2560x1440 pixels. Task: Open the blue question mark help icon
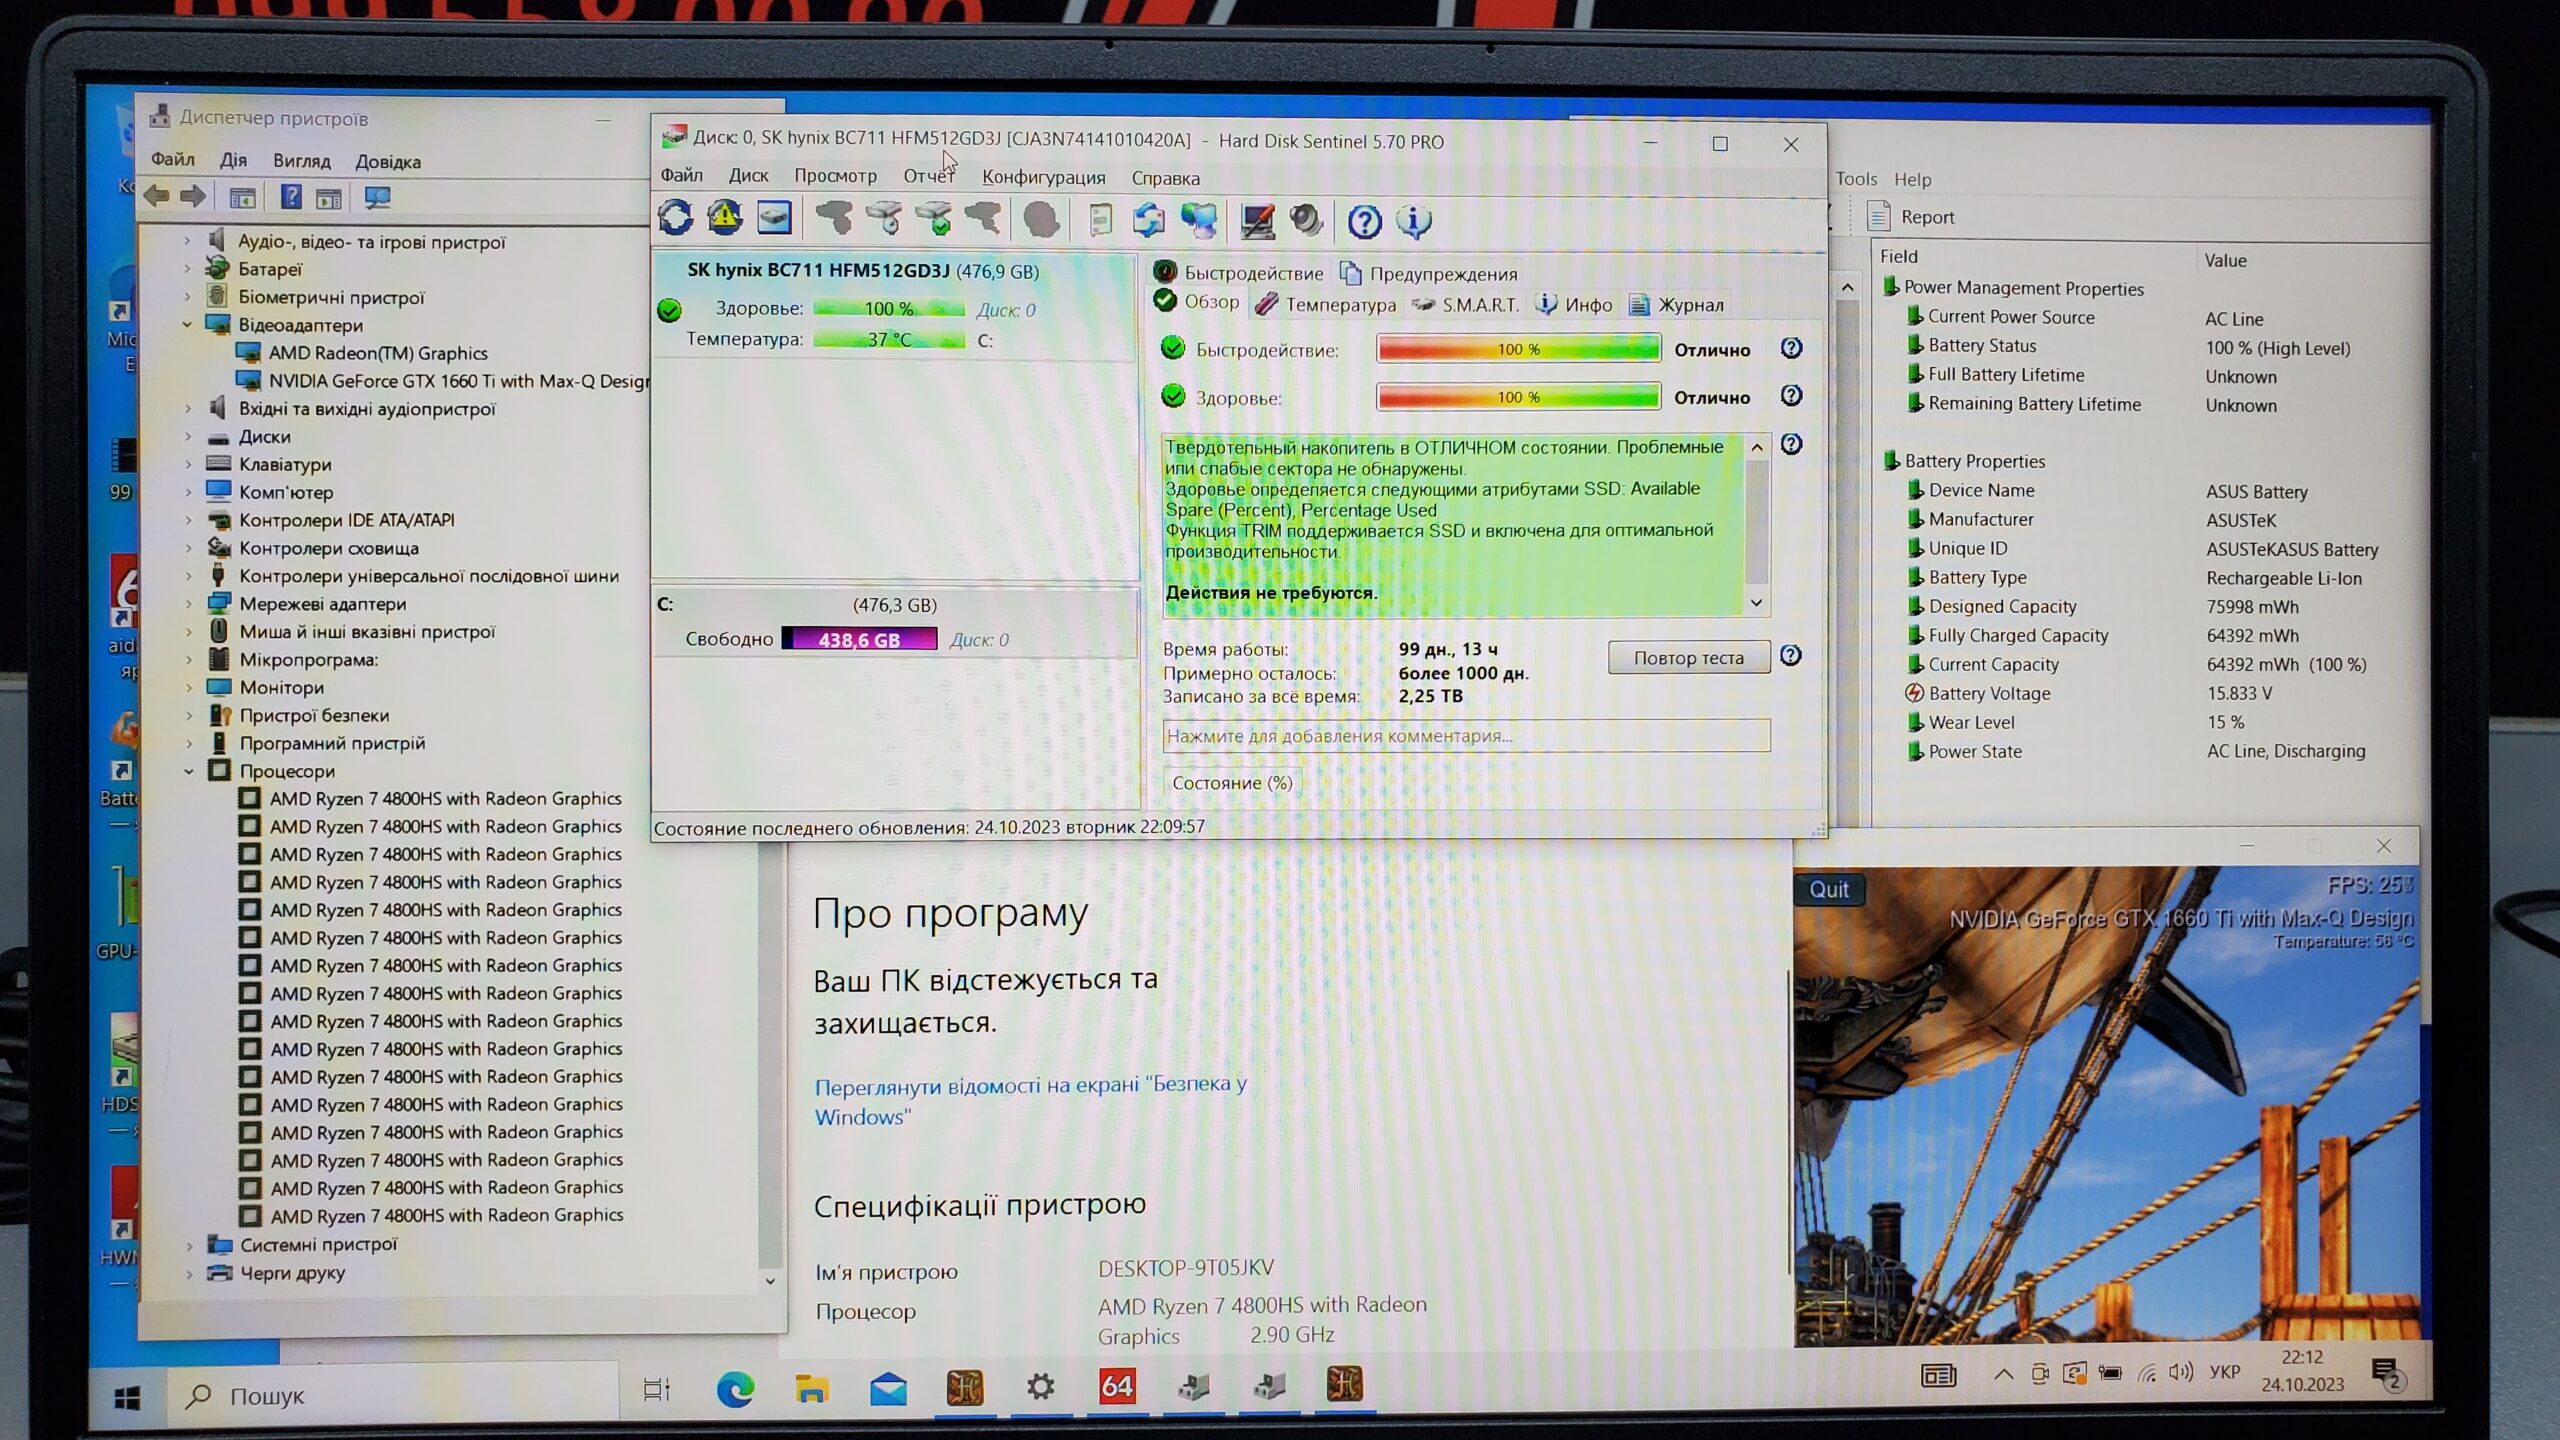pyautogui.click(x=1364, y=221)
